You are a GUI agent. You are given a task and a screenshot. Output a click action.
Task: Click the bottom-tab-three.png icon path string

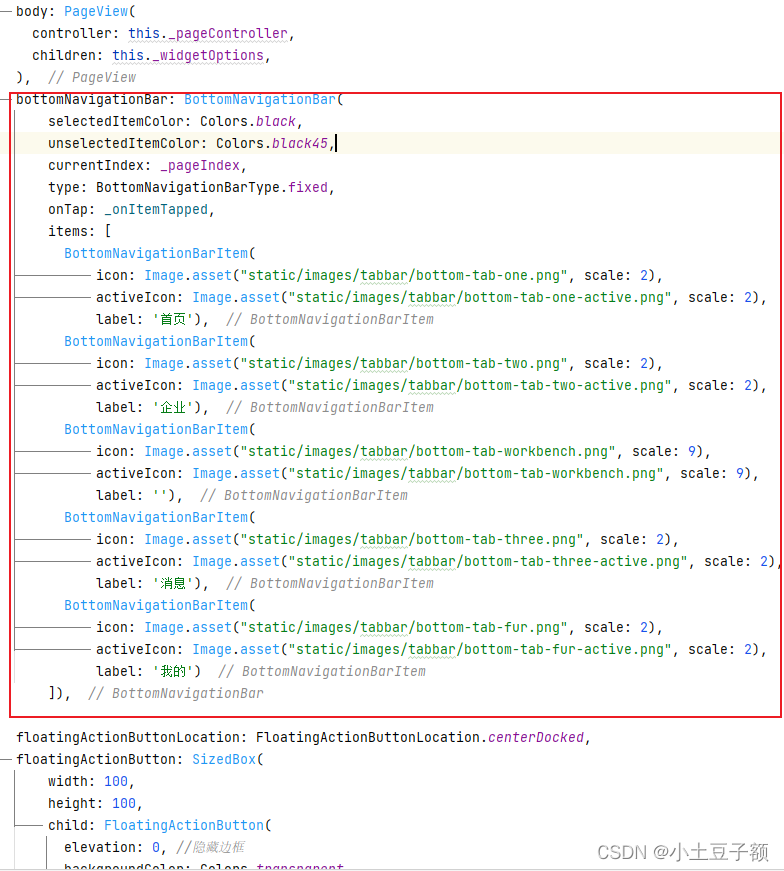[412, 539]
